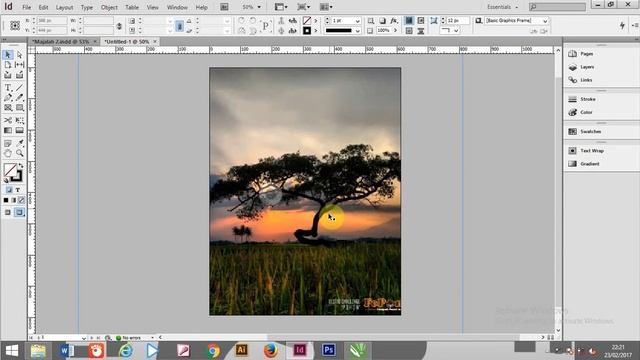Toggle constrain proportions for width and height
The width and height of the screenshot is (640, 360).
point(119,26)
